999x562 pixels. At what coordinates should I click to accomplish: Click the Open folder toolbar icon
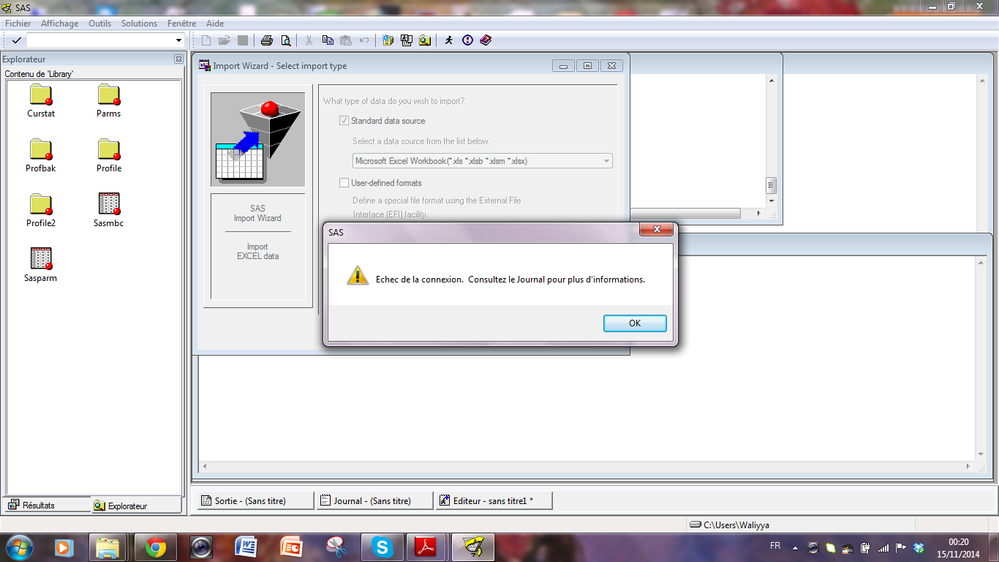pyautogui.click(x=224, y=40)
